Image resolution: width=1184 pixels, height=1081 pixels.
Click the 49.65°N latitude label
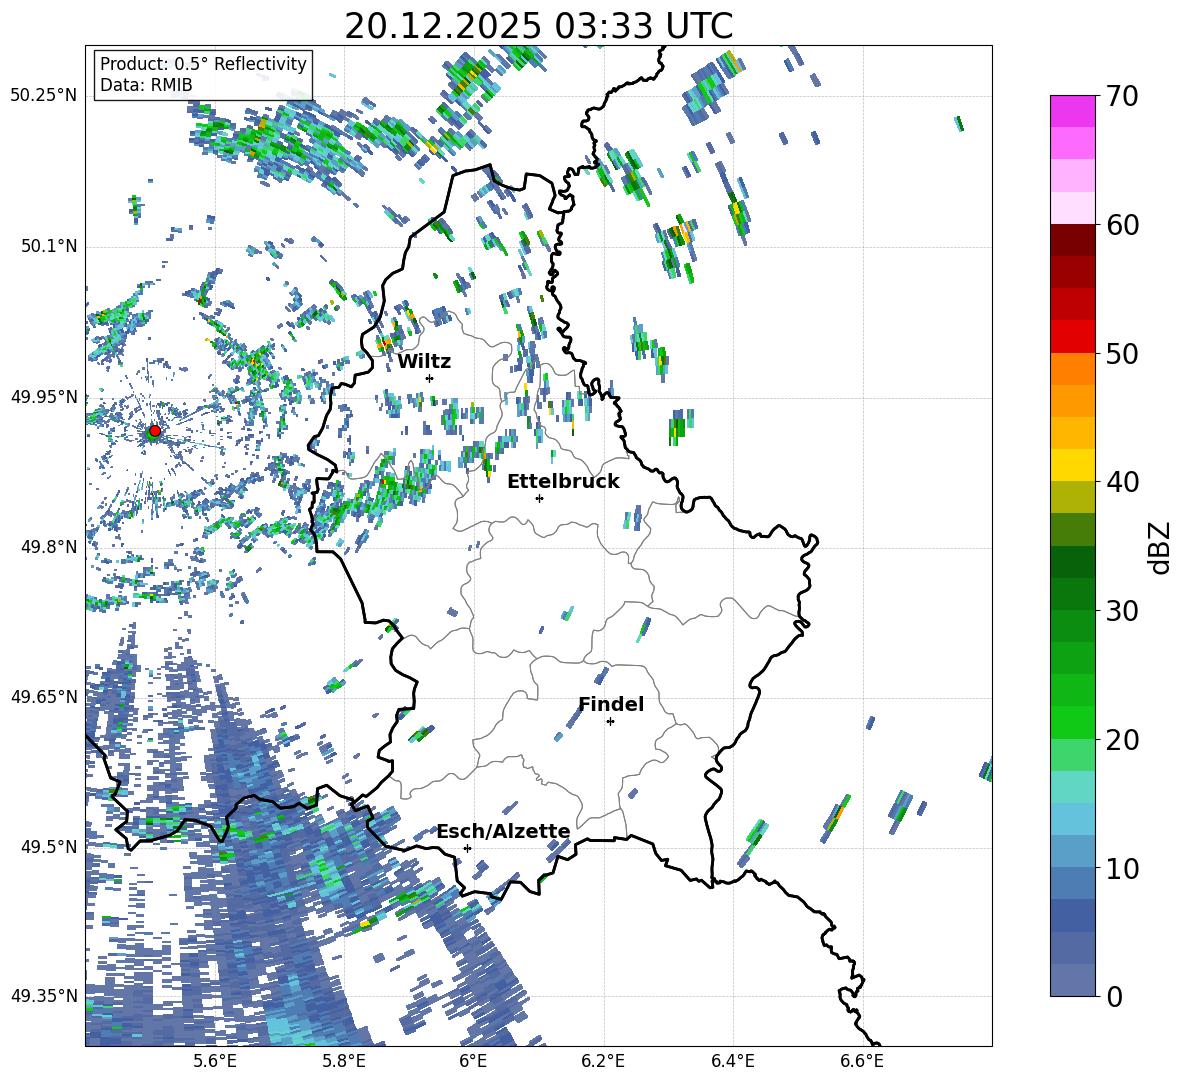[x=44, y=696]
